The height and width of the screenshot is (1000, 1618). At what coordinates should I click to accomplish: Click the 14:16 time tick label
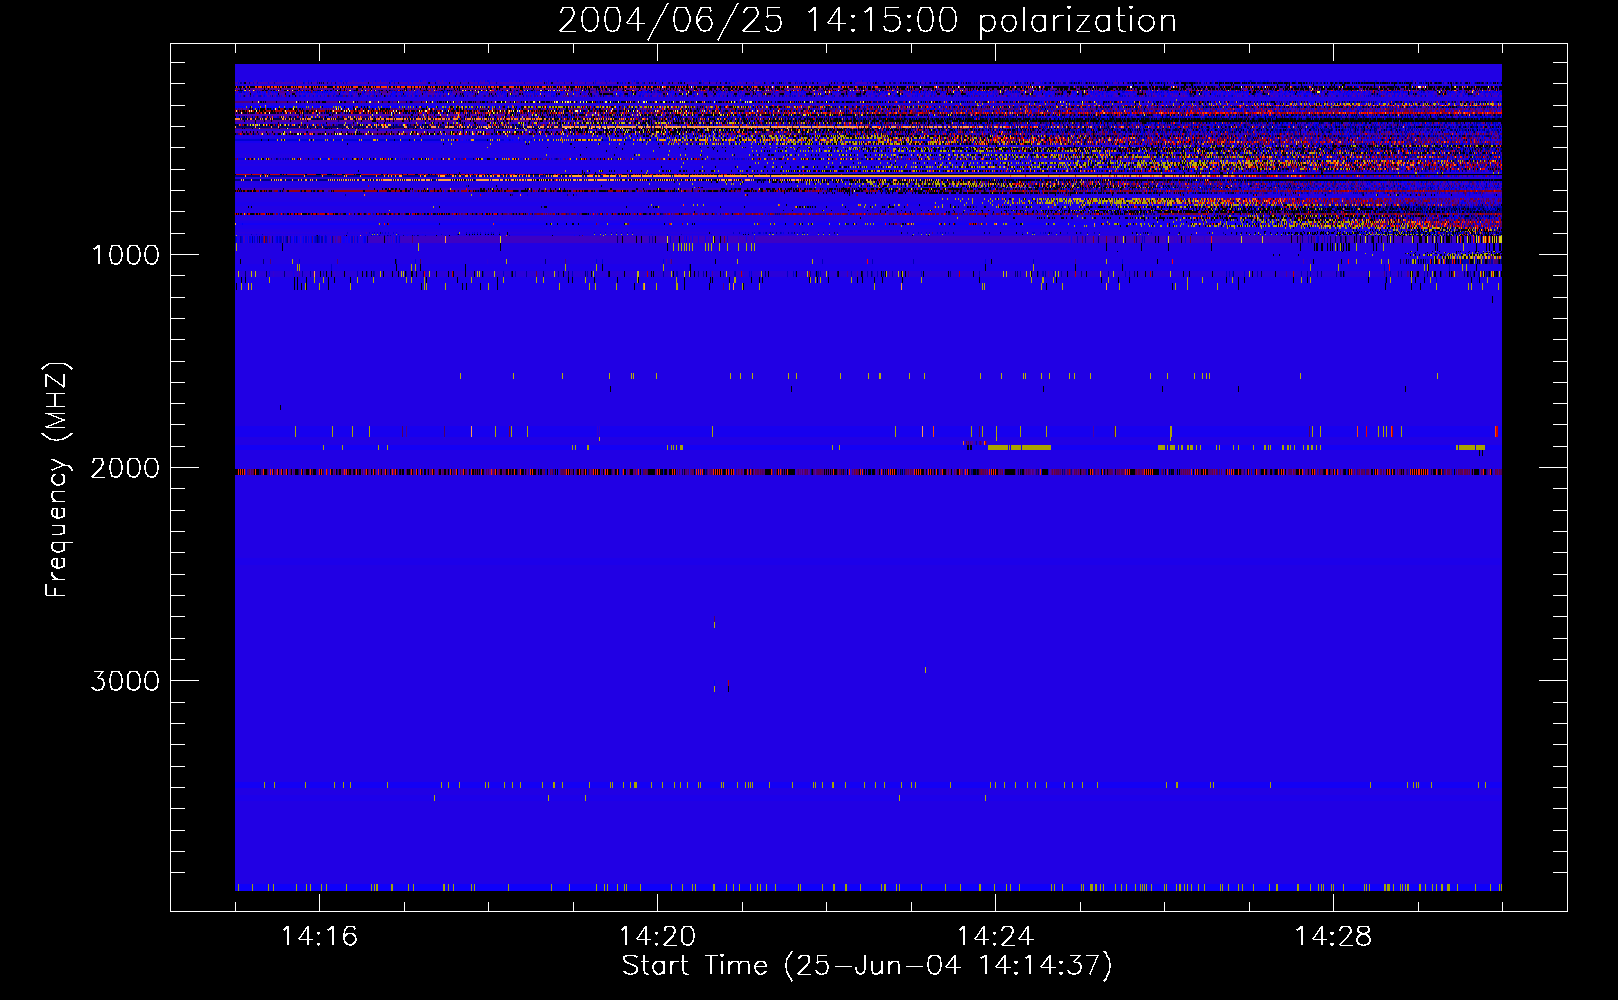pyautogui.click(x=319, y=937)
